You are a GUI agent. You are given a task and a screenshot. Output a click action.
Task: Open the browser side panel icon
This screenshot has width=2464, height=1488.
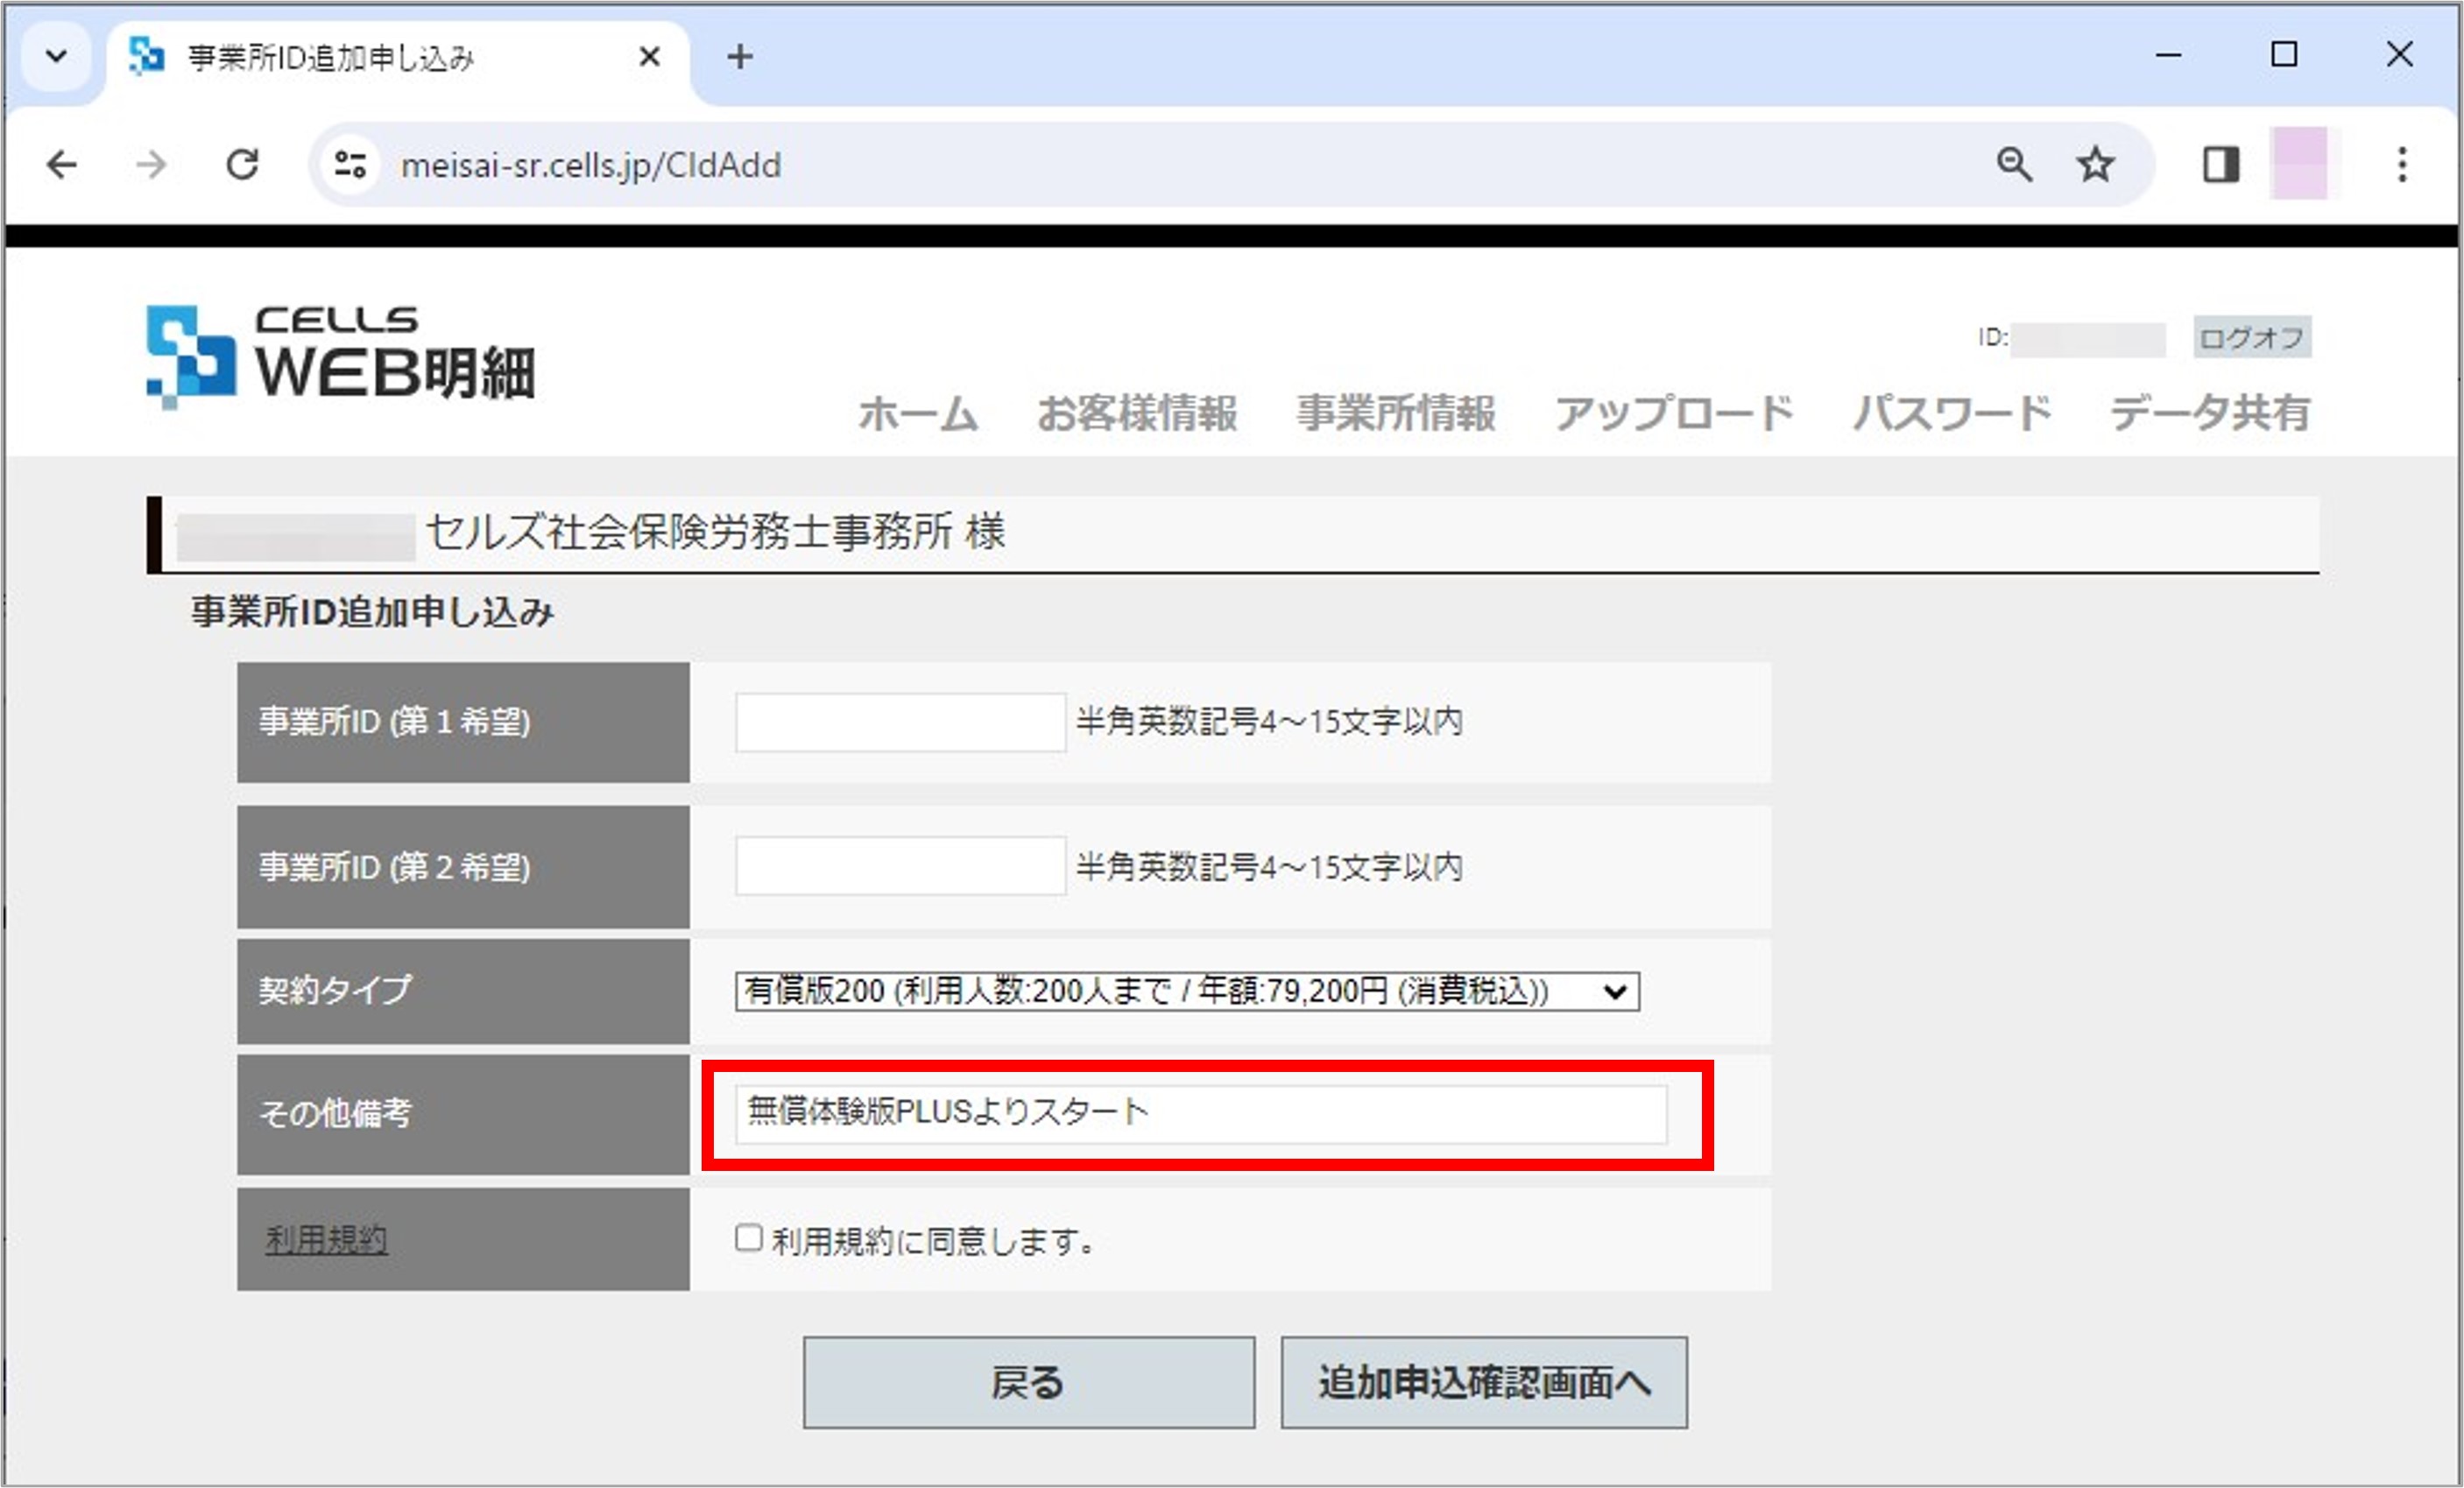2221,165
